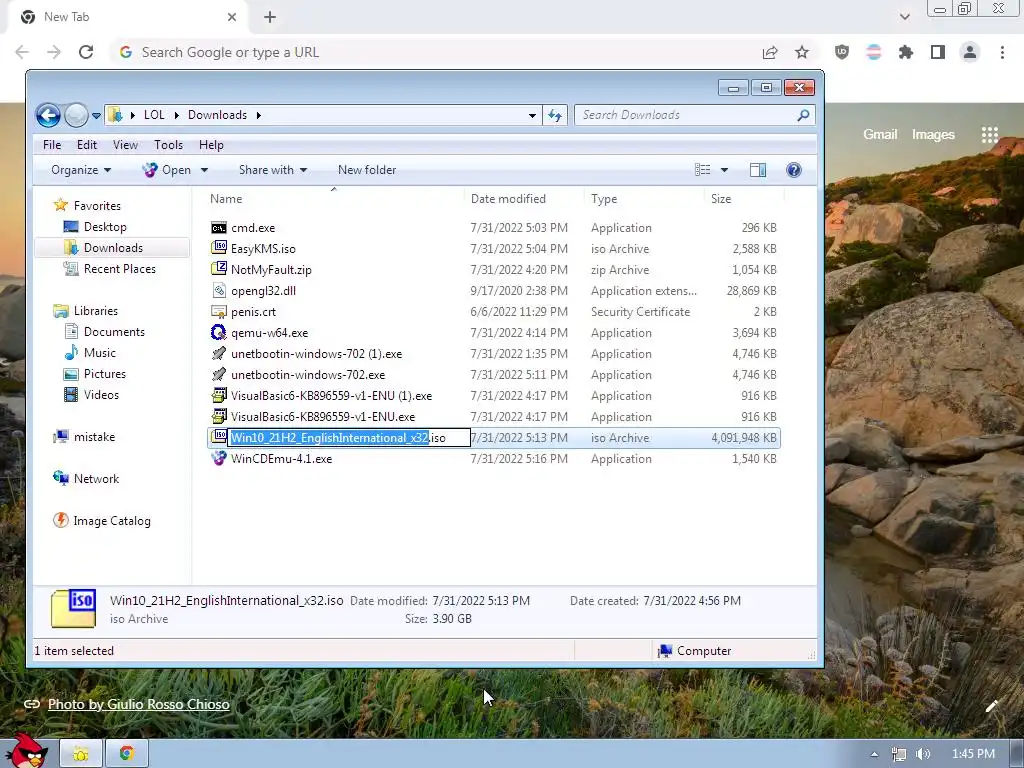Select Recent Places in navigation pane
This screenshot has width=1024, height=768.
point(120,268)
